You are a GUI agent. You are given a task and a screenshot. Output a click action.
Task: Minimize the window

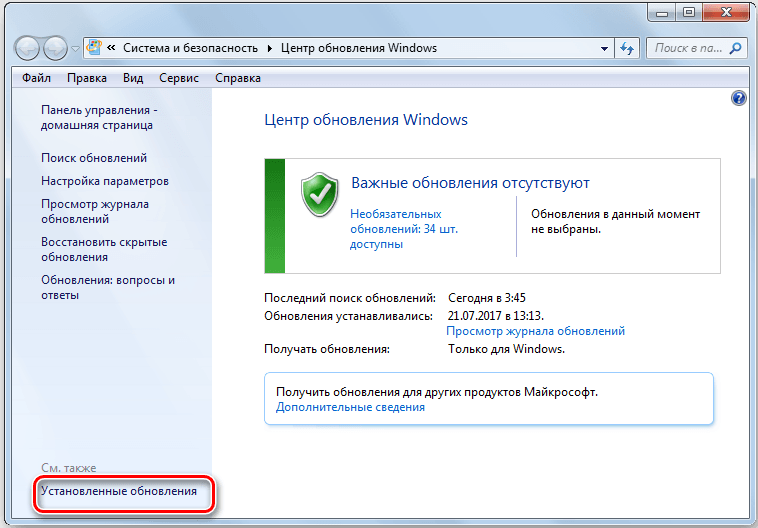pos(662,13)
